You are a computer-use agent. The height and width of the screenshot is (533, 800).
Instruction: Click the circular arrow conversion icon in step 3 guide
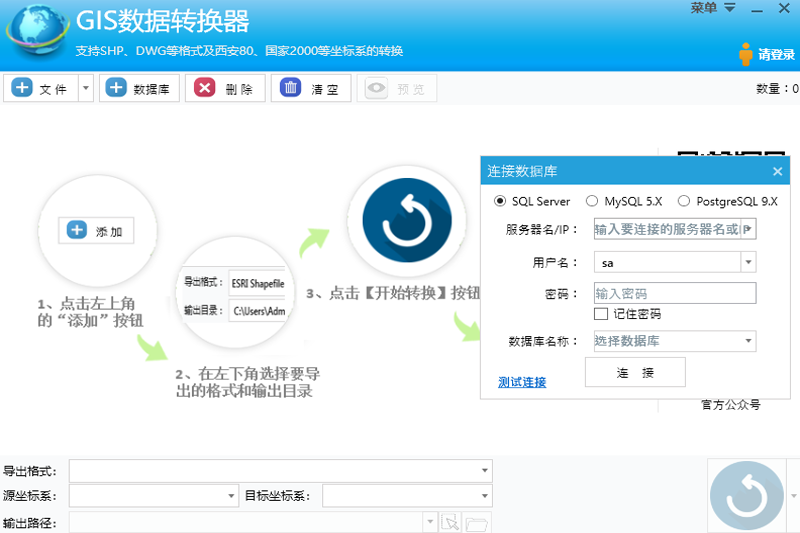pos(407,220)
